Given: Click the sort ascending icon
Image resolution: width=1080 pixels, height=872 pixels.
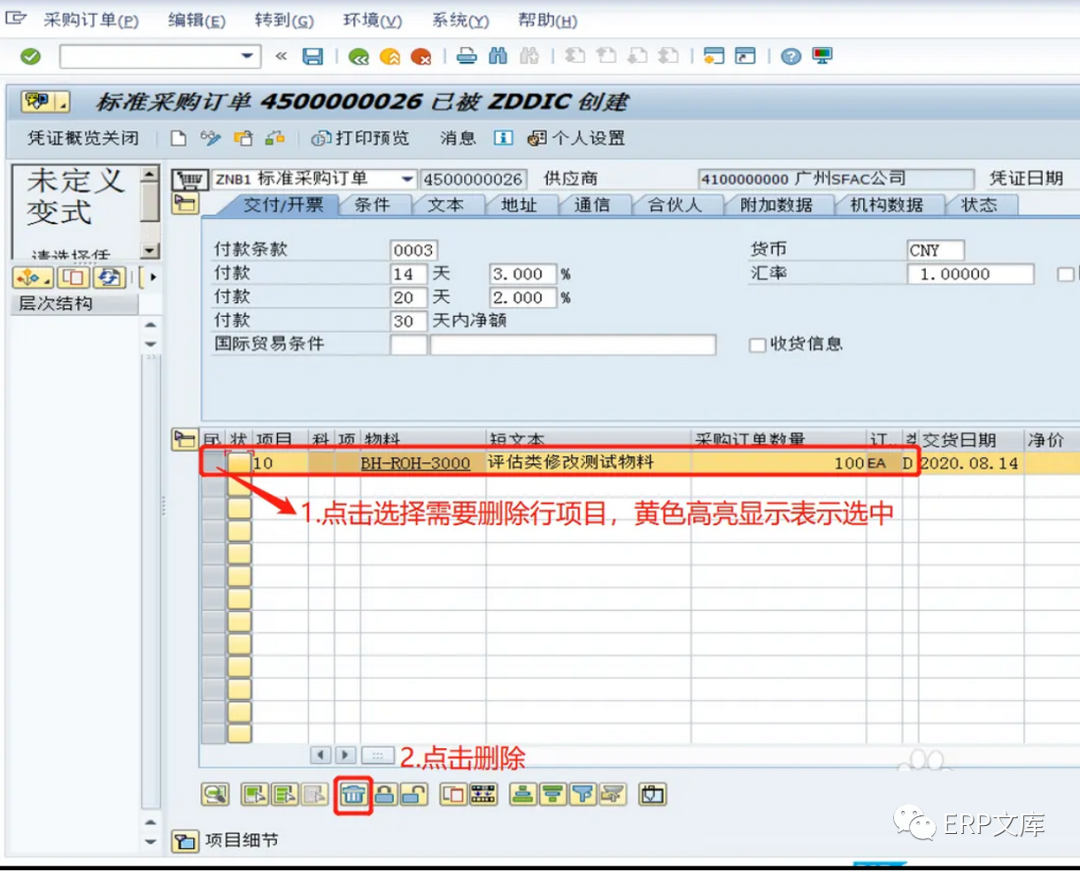Looking at the screenshot, I should 521,794.
